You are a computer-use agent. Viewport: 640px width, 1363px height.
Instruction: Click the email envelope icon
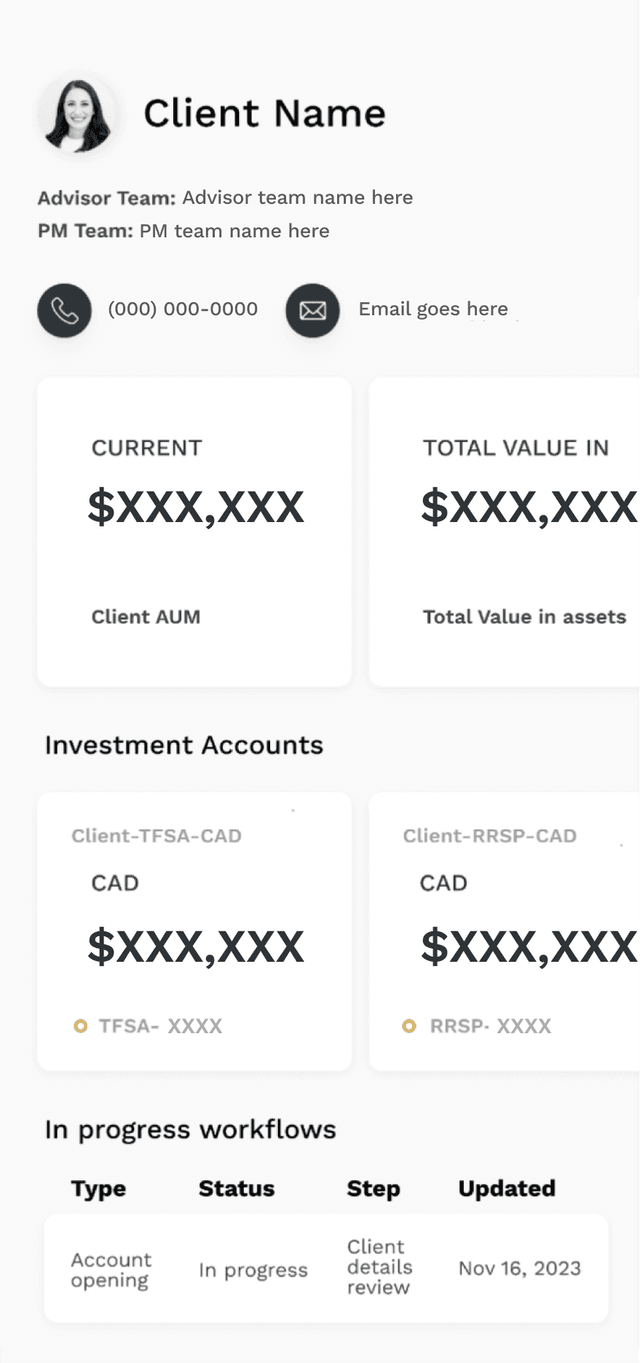tap(312, 310)
